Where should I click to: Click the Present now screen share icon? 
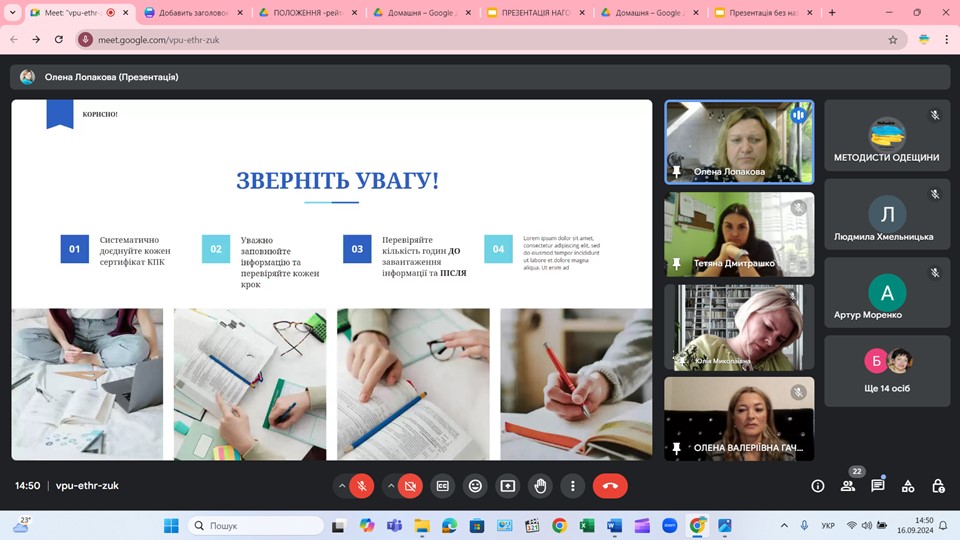pyautogui.click(x=508, y=486)
